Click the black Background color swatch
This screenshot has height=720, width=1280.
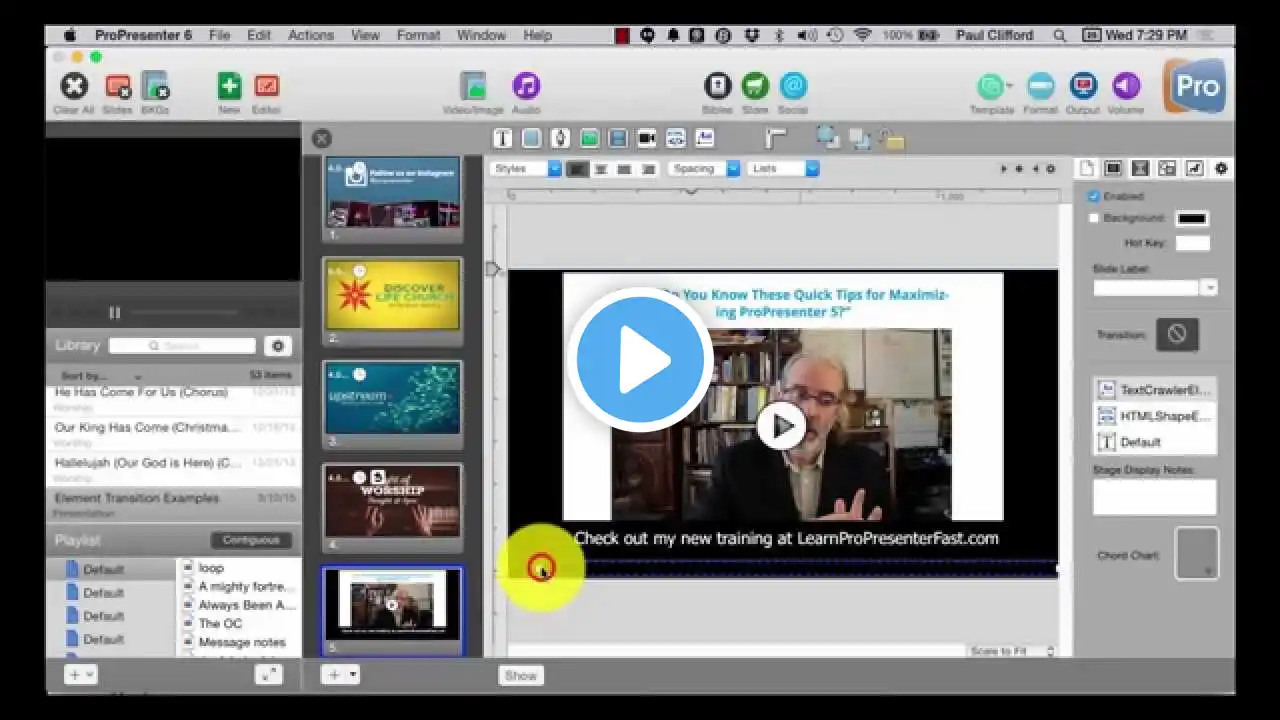coord(1192,219)
